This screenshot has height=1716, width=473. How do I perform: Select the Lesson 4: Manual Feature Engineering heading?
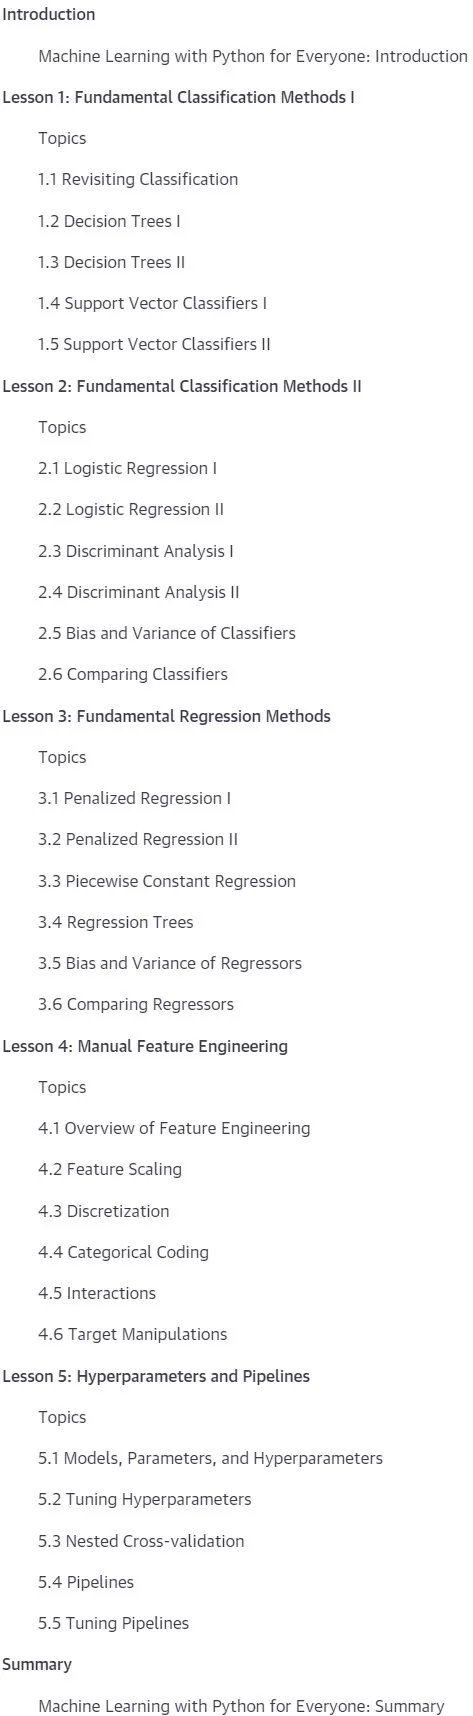click(145, 1046)
